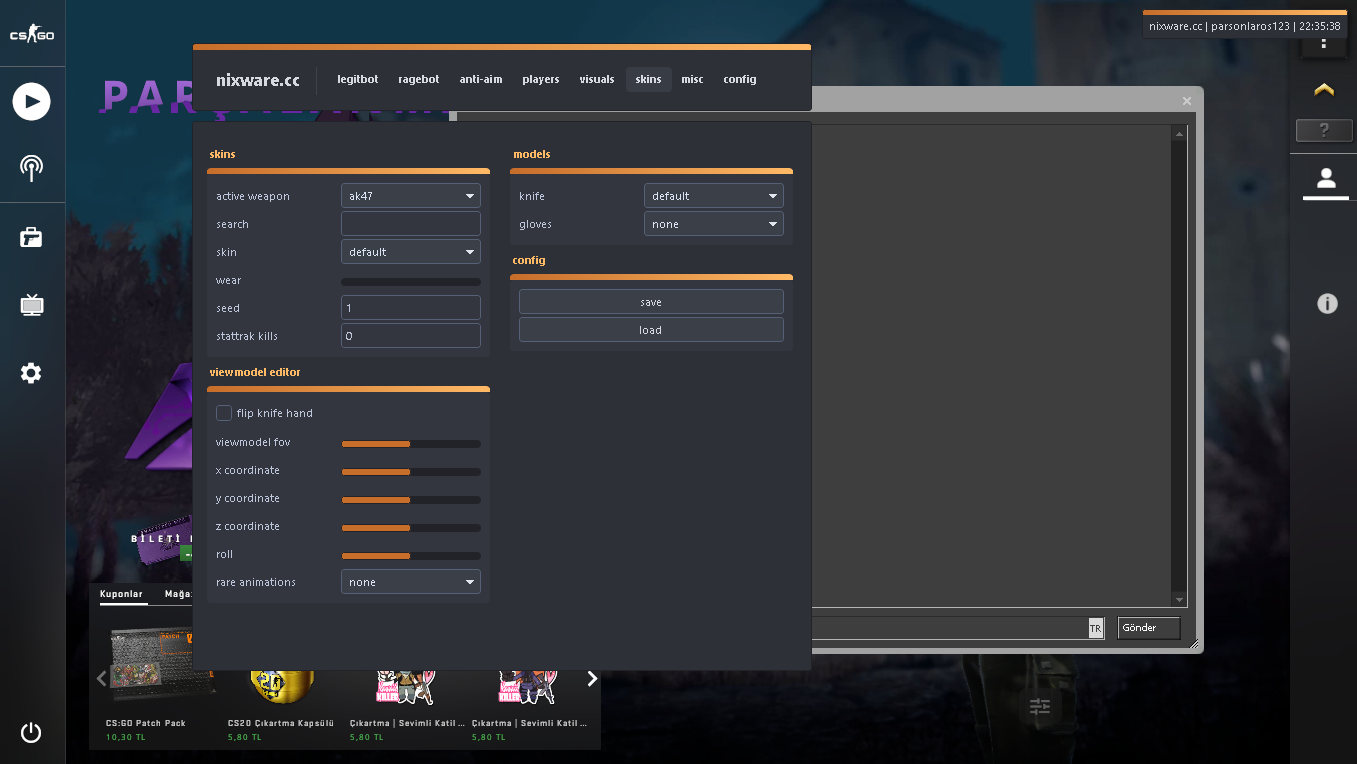The height and width of the screenshot is (764, 1357).
Task: Open the CS:GO settings gear icon
Action: (32, 373)
